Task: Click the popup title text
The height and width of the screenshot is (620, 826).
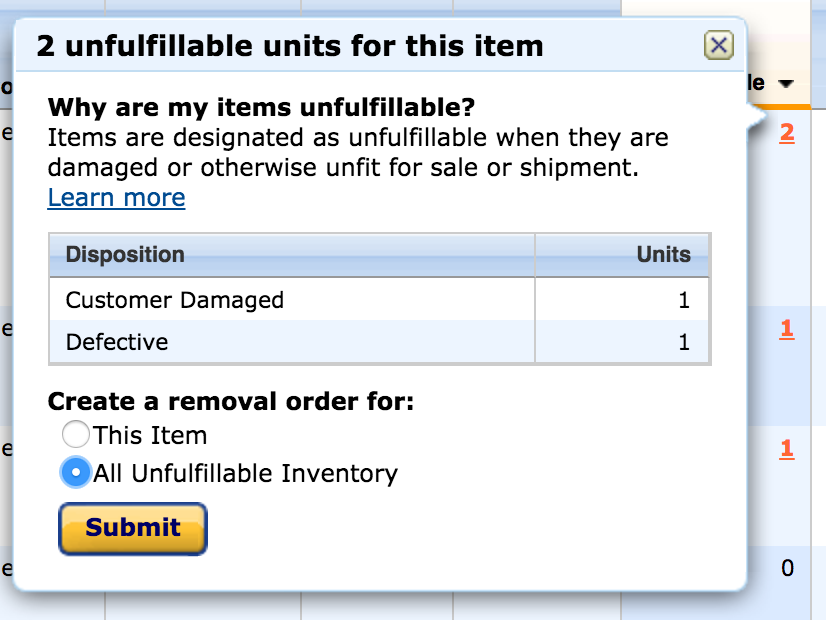Action: pos(290,46)
